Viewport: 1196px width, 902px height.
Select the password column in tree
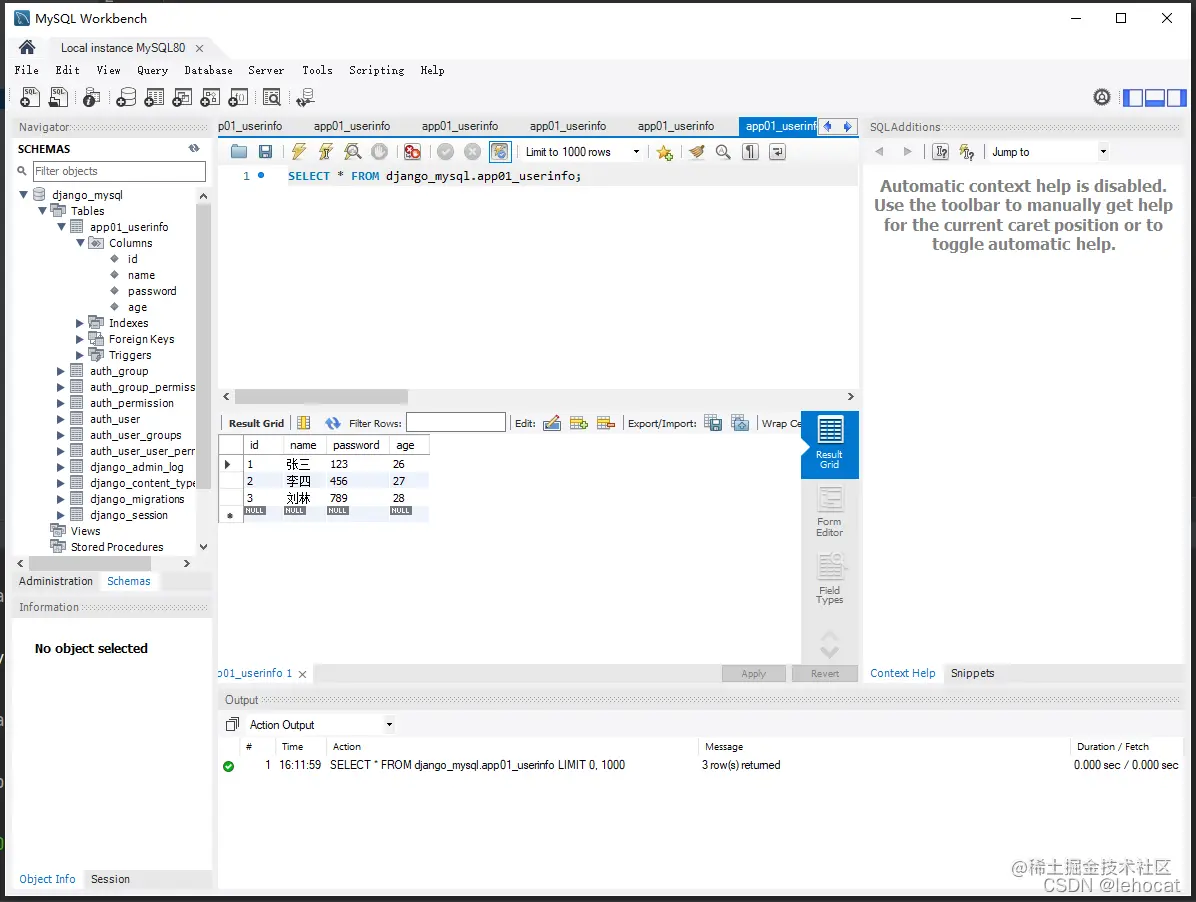tap(152, 291)
